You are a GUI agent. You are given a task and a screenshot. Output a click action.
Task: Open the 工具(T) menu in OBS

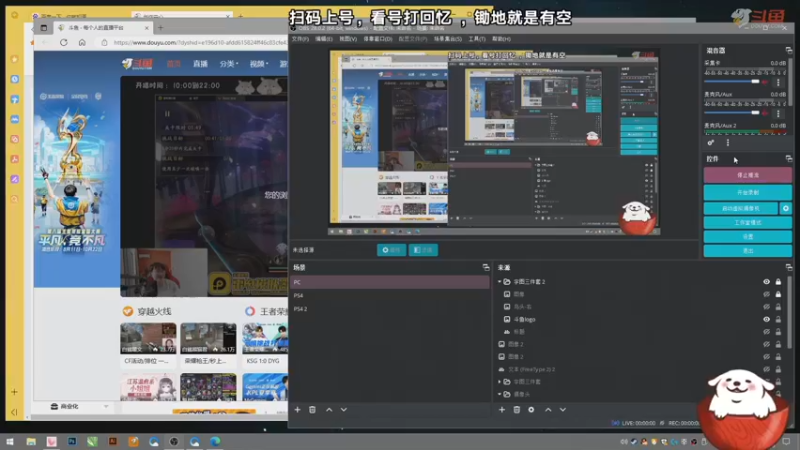(x=477, y=39)
